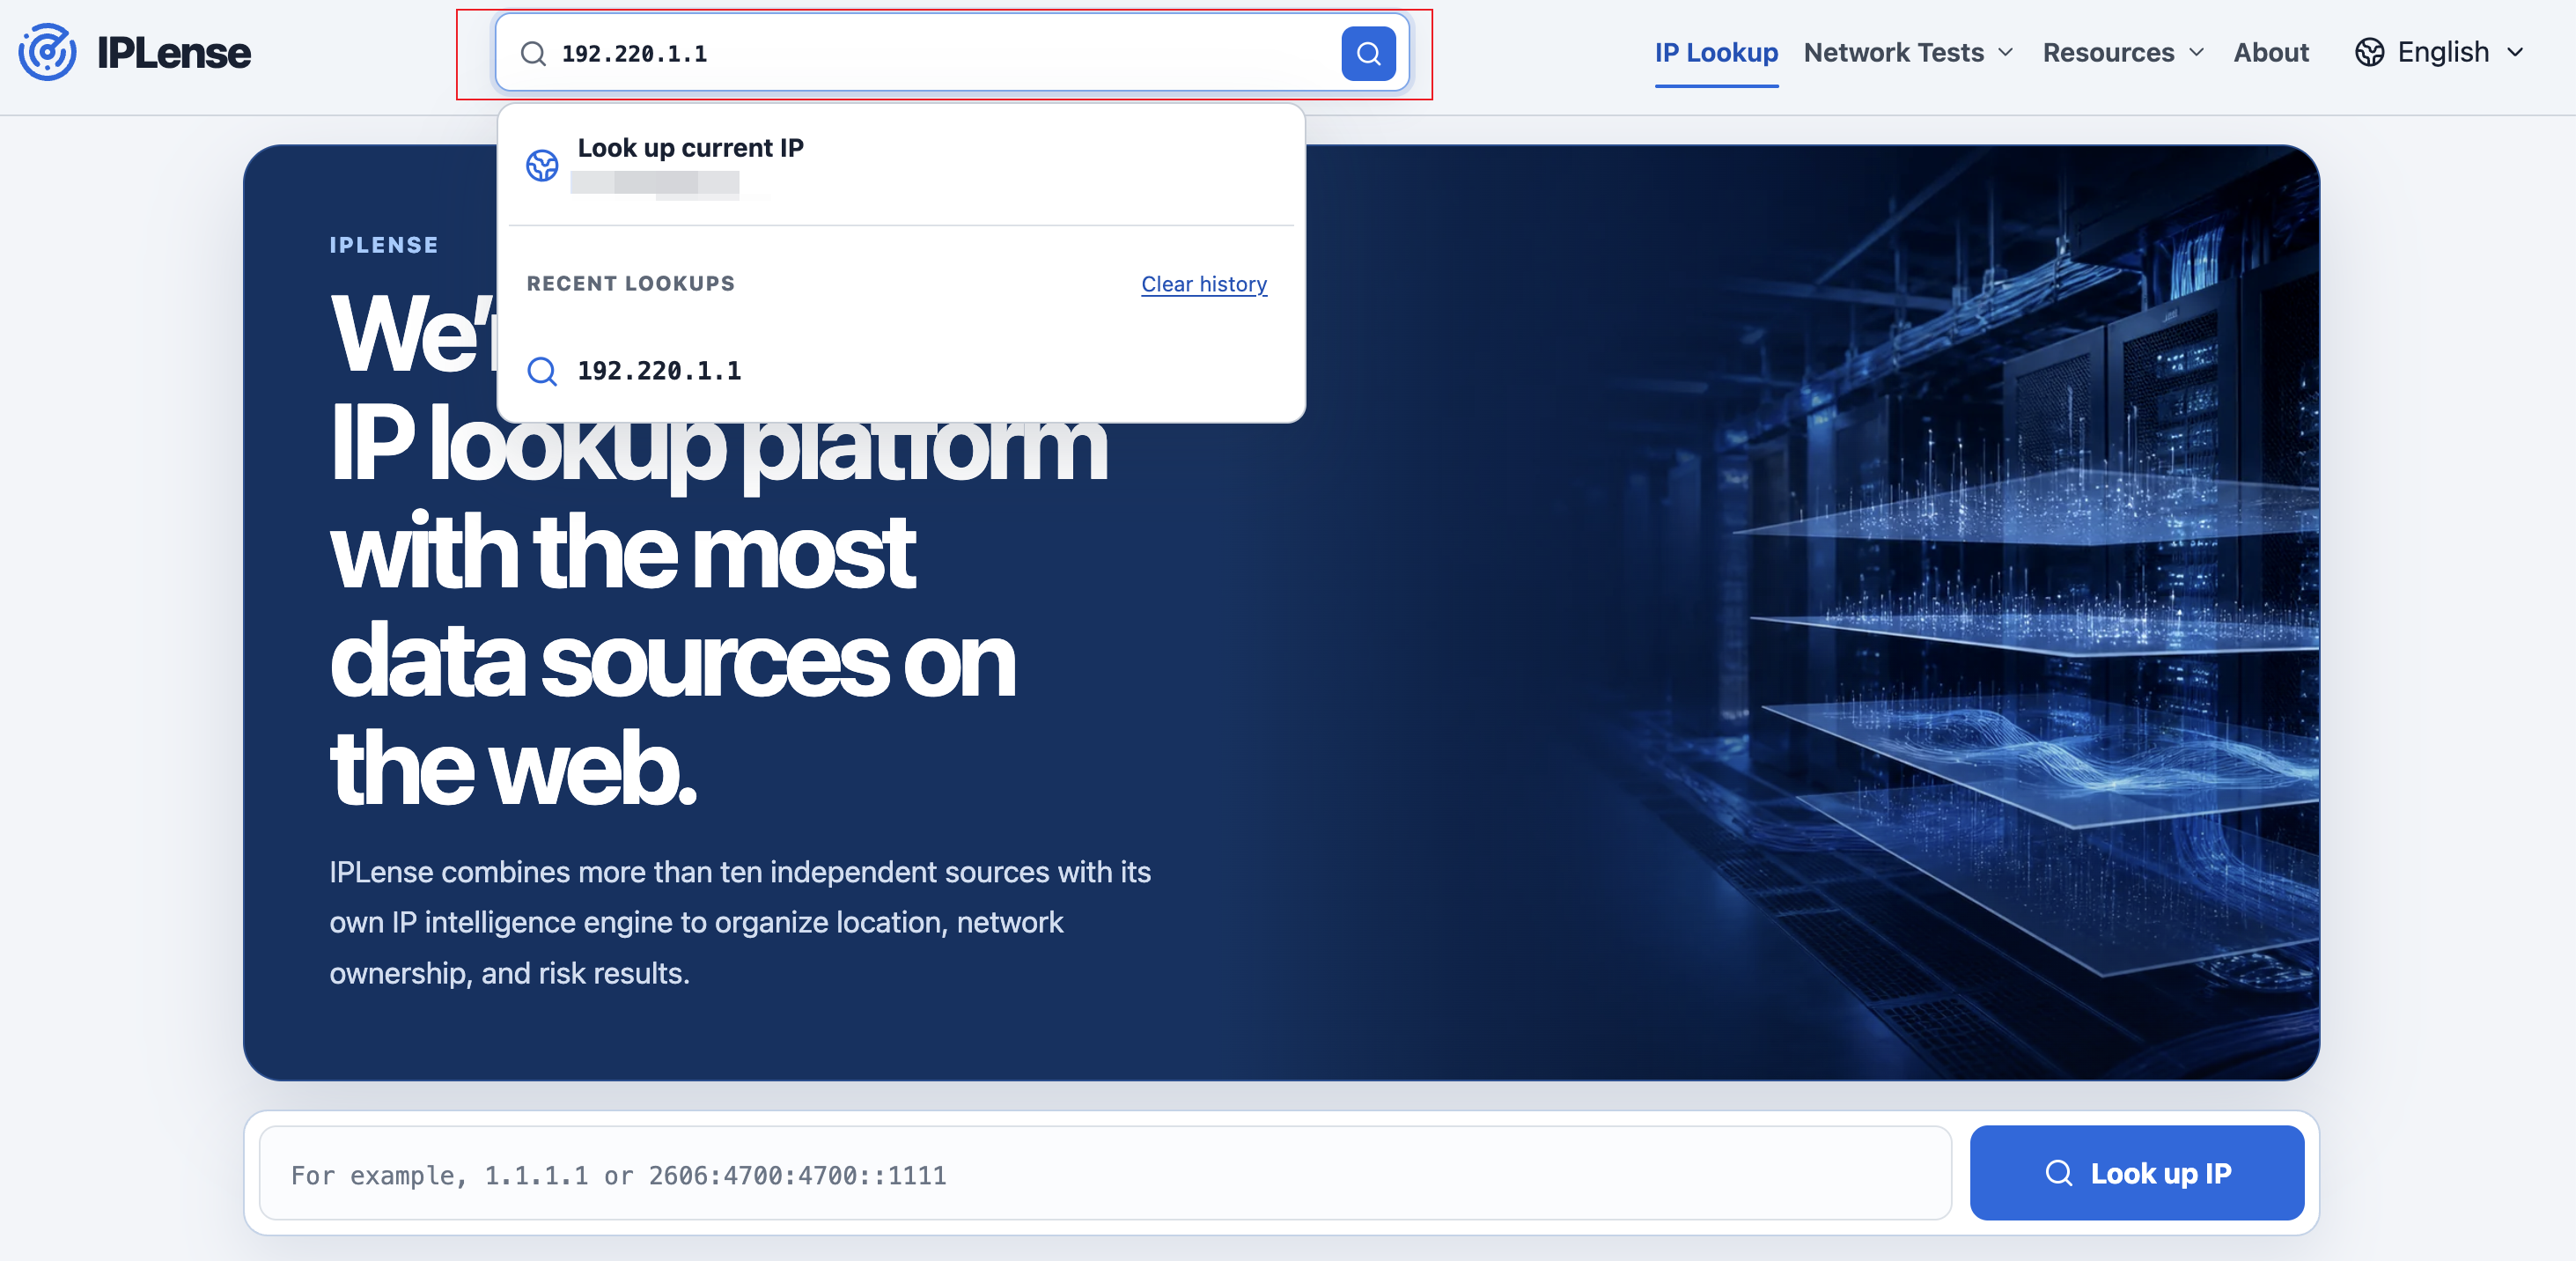This screenshot has height=1261, width=2576.
Task: Click the Clear history link
Action: tap(1204, 284)
